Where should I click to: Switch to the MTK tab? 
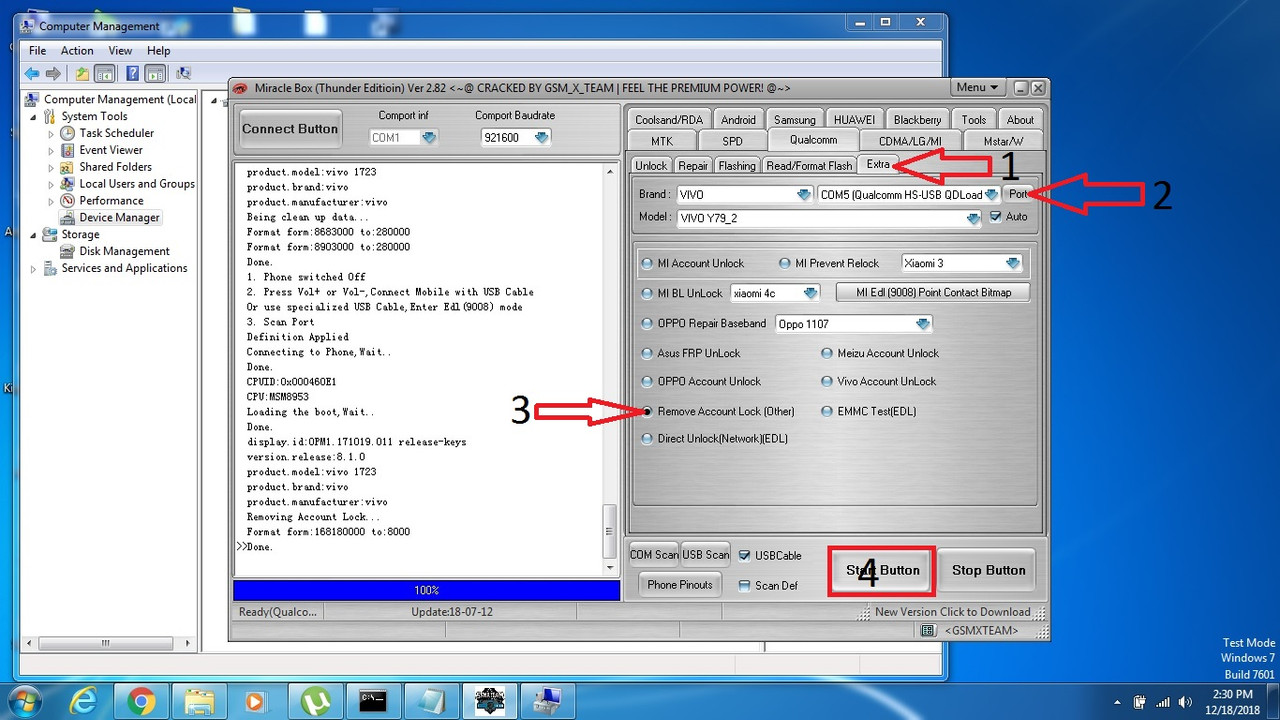[x=662, y=142]
